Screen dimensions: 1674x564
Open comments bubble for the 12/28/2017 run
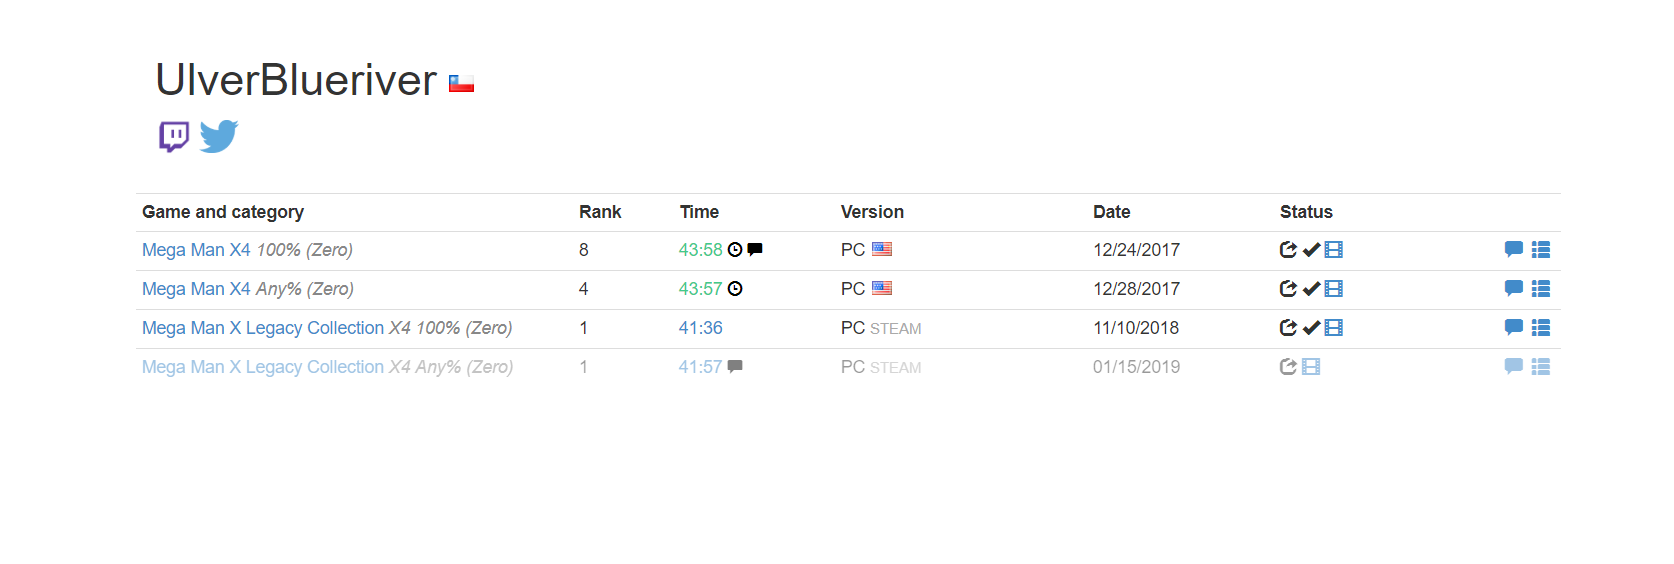[1514, 289]
